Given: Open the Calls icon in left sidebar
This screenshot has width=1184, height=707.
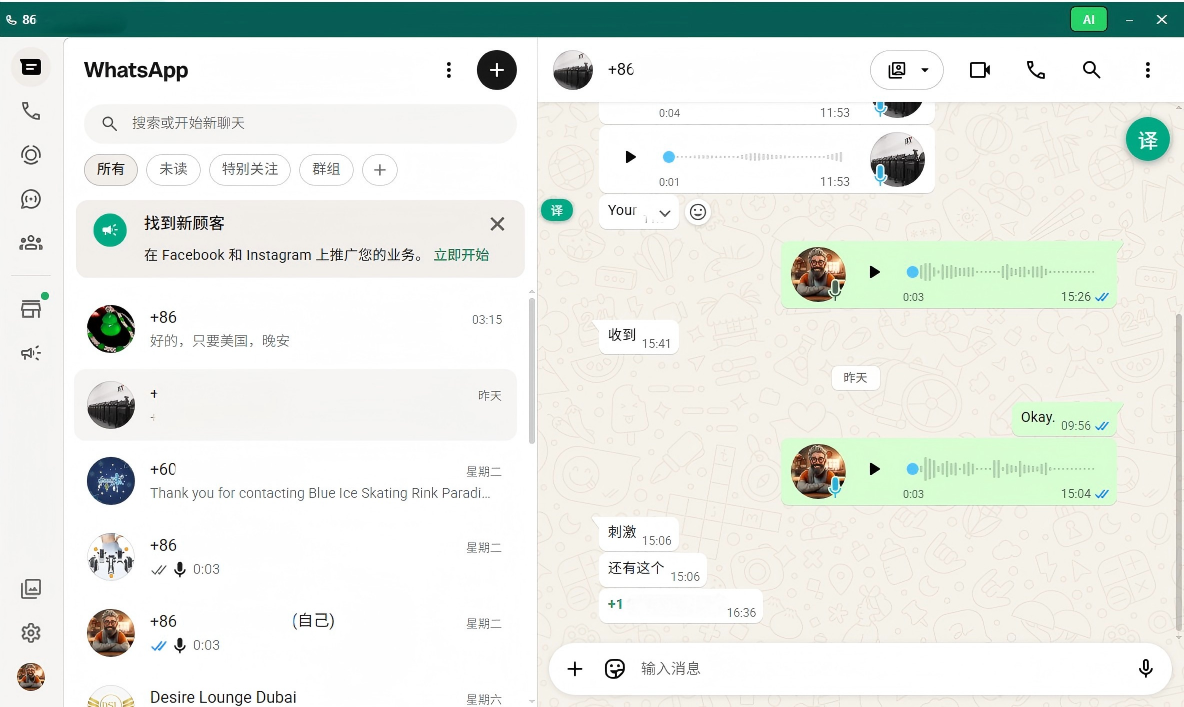Looking at the screenshot, I should (x=31, y=111).
